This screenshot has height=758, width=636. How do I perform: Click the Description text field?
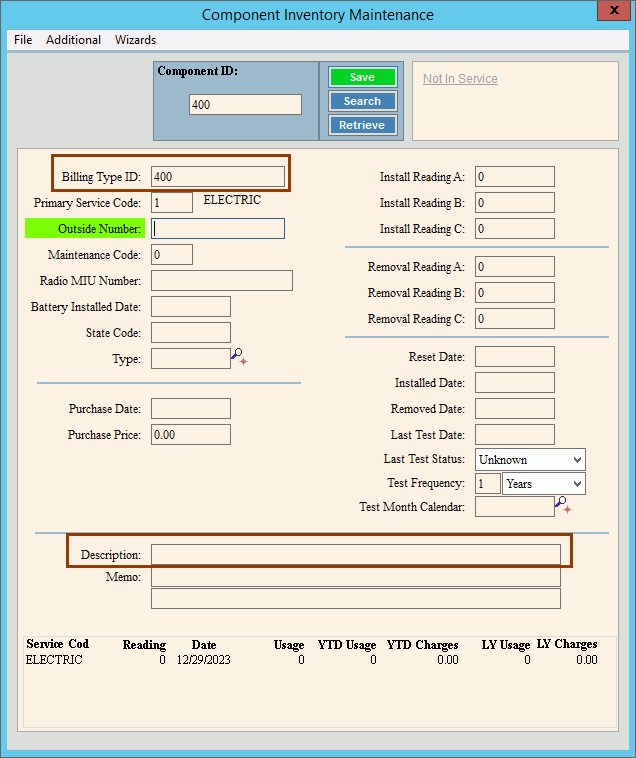point(355,555)
